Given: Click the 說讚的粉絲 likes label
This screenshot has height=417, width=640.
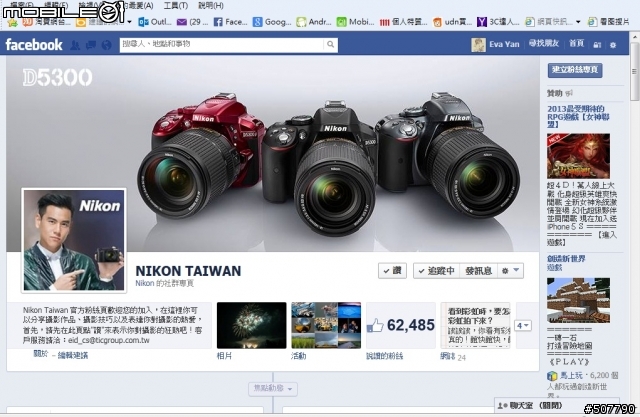Looking at the screenshot, I should 384,356.
